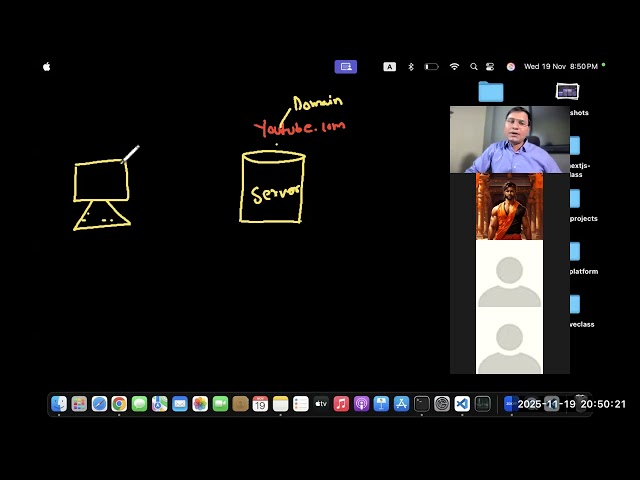Select the unlabeled blue desktop folder

491,91
